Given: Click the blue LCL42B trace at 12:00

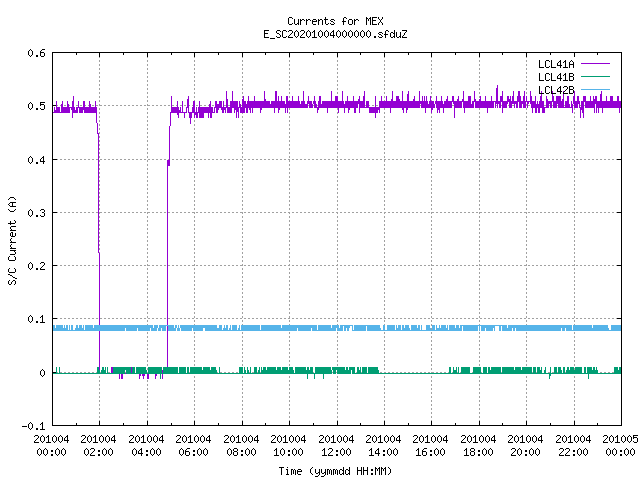Looking at the screenshot, I should pos(338,328).
